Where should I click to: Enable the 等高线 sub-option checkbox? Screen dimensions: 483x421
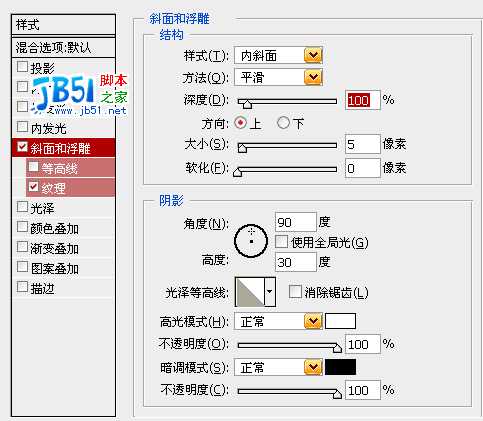33,166
